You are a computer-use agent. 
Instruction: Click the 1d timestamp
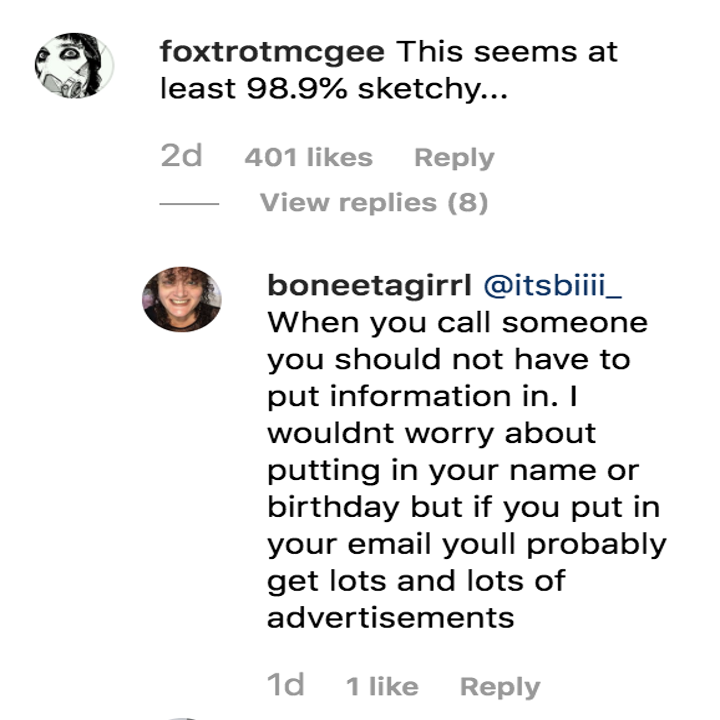click(286, 686)
